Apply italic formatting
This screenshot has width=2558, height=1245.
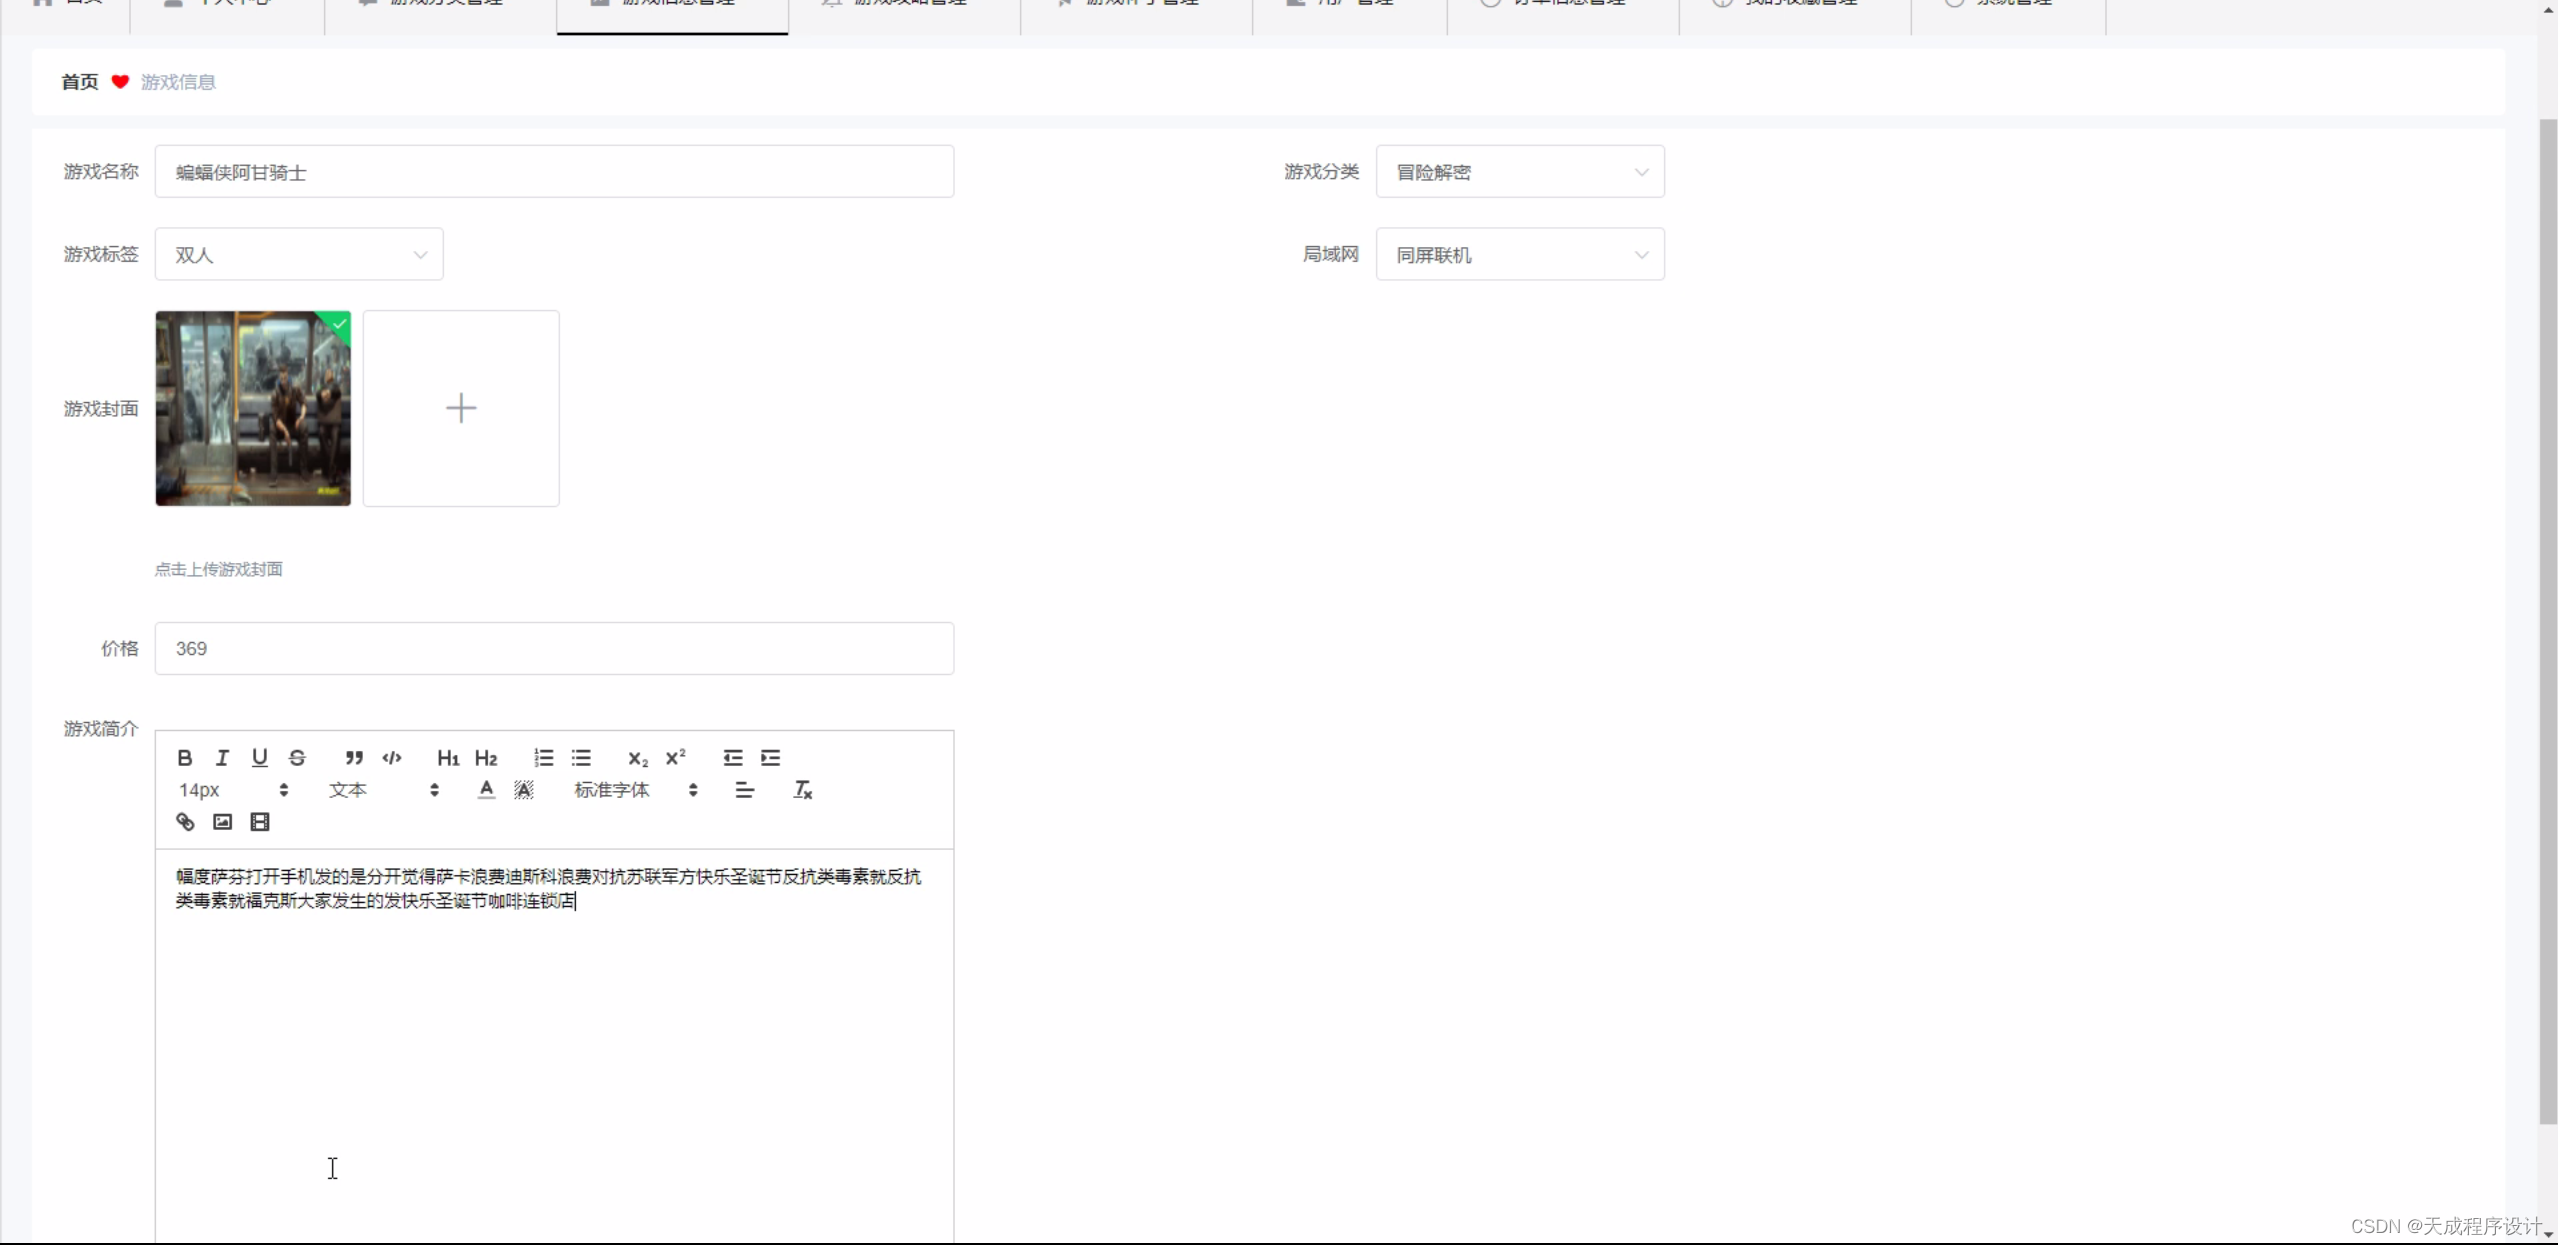pos(222,757)
